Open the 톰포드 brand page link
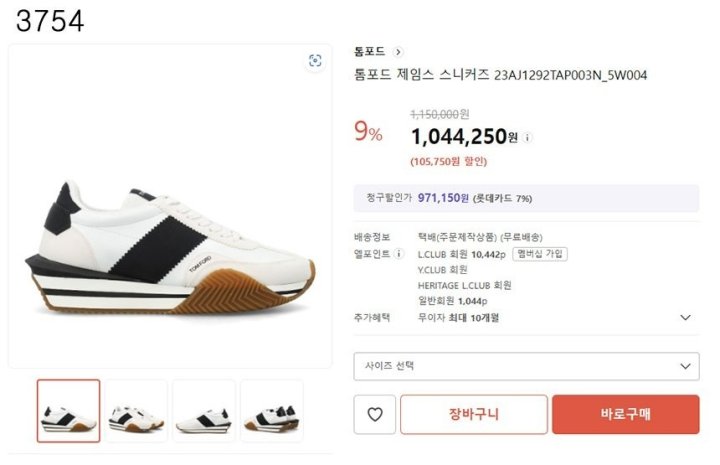The height and width of the screenshot is (465, 720). 369,51
